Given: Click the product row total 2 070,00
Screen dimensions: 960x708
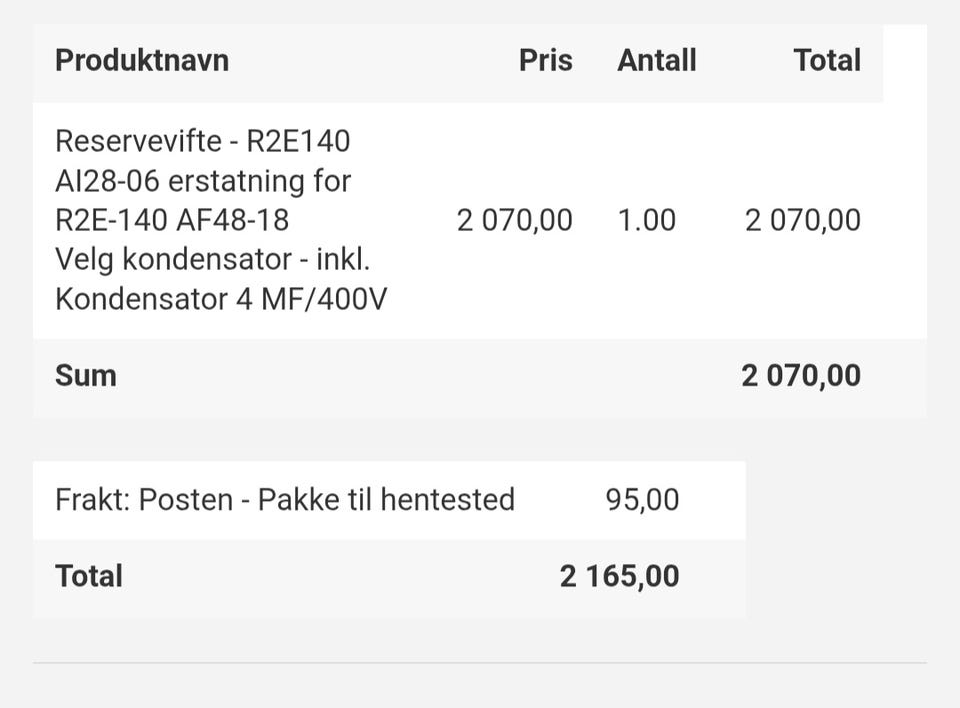Looking at the screenshot, I should (803, 220).
